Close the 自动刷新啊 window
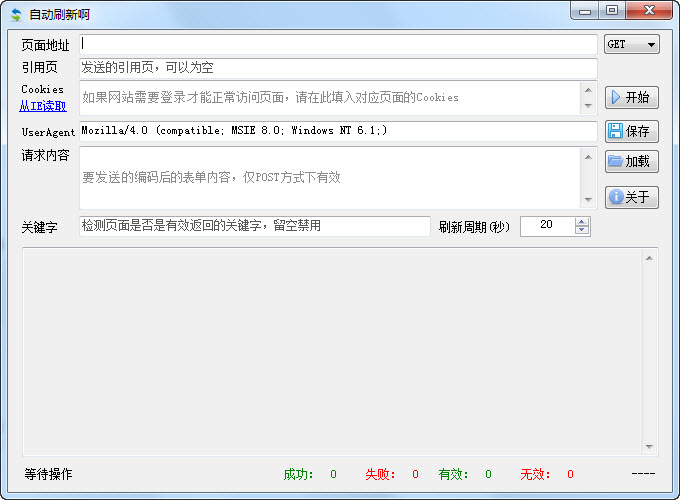This screenshot has height=500, width=680. coord(649,11)
